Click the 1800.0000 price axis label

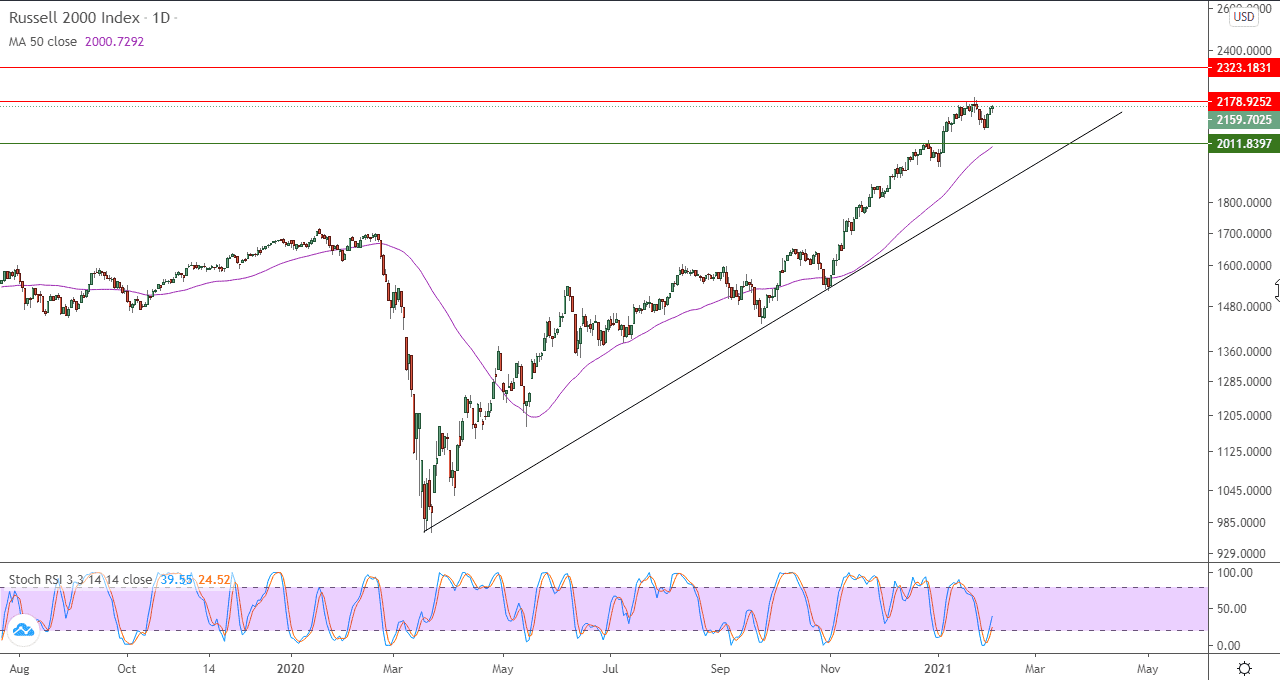point(1243,203)
